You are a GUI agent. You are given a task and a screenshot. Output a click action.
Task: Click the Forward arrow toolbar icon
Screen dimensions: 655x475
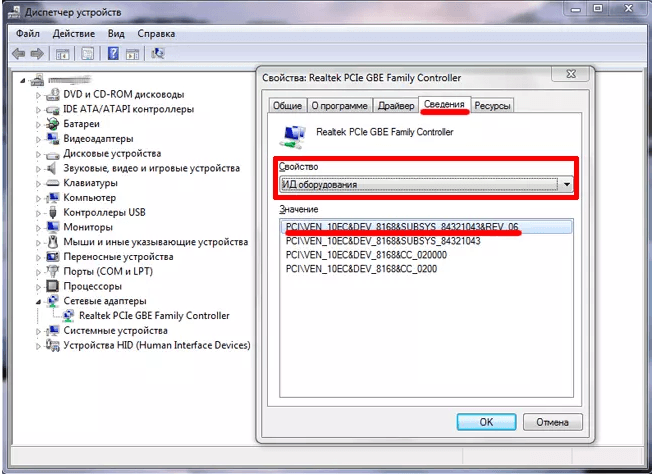click(x=38, y=53)
